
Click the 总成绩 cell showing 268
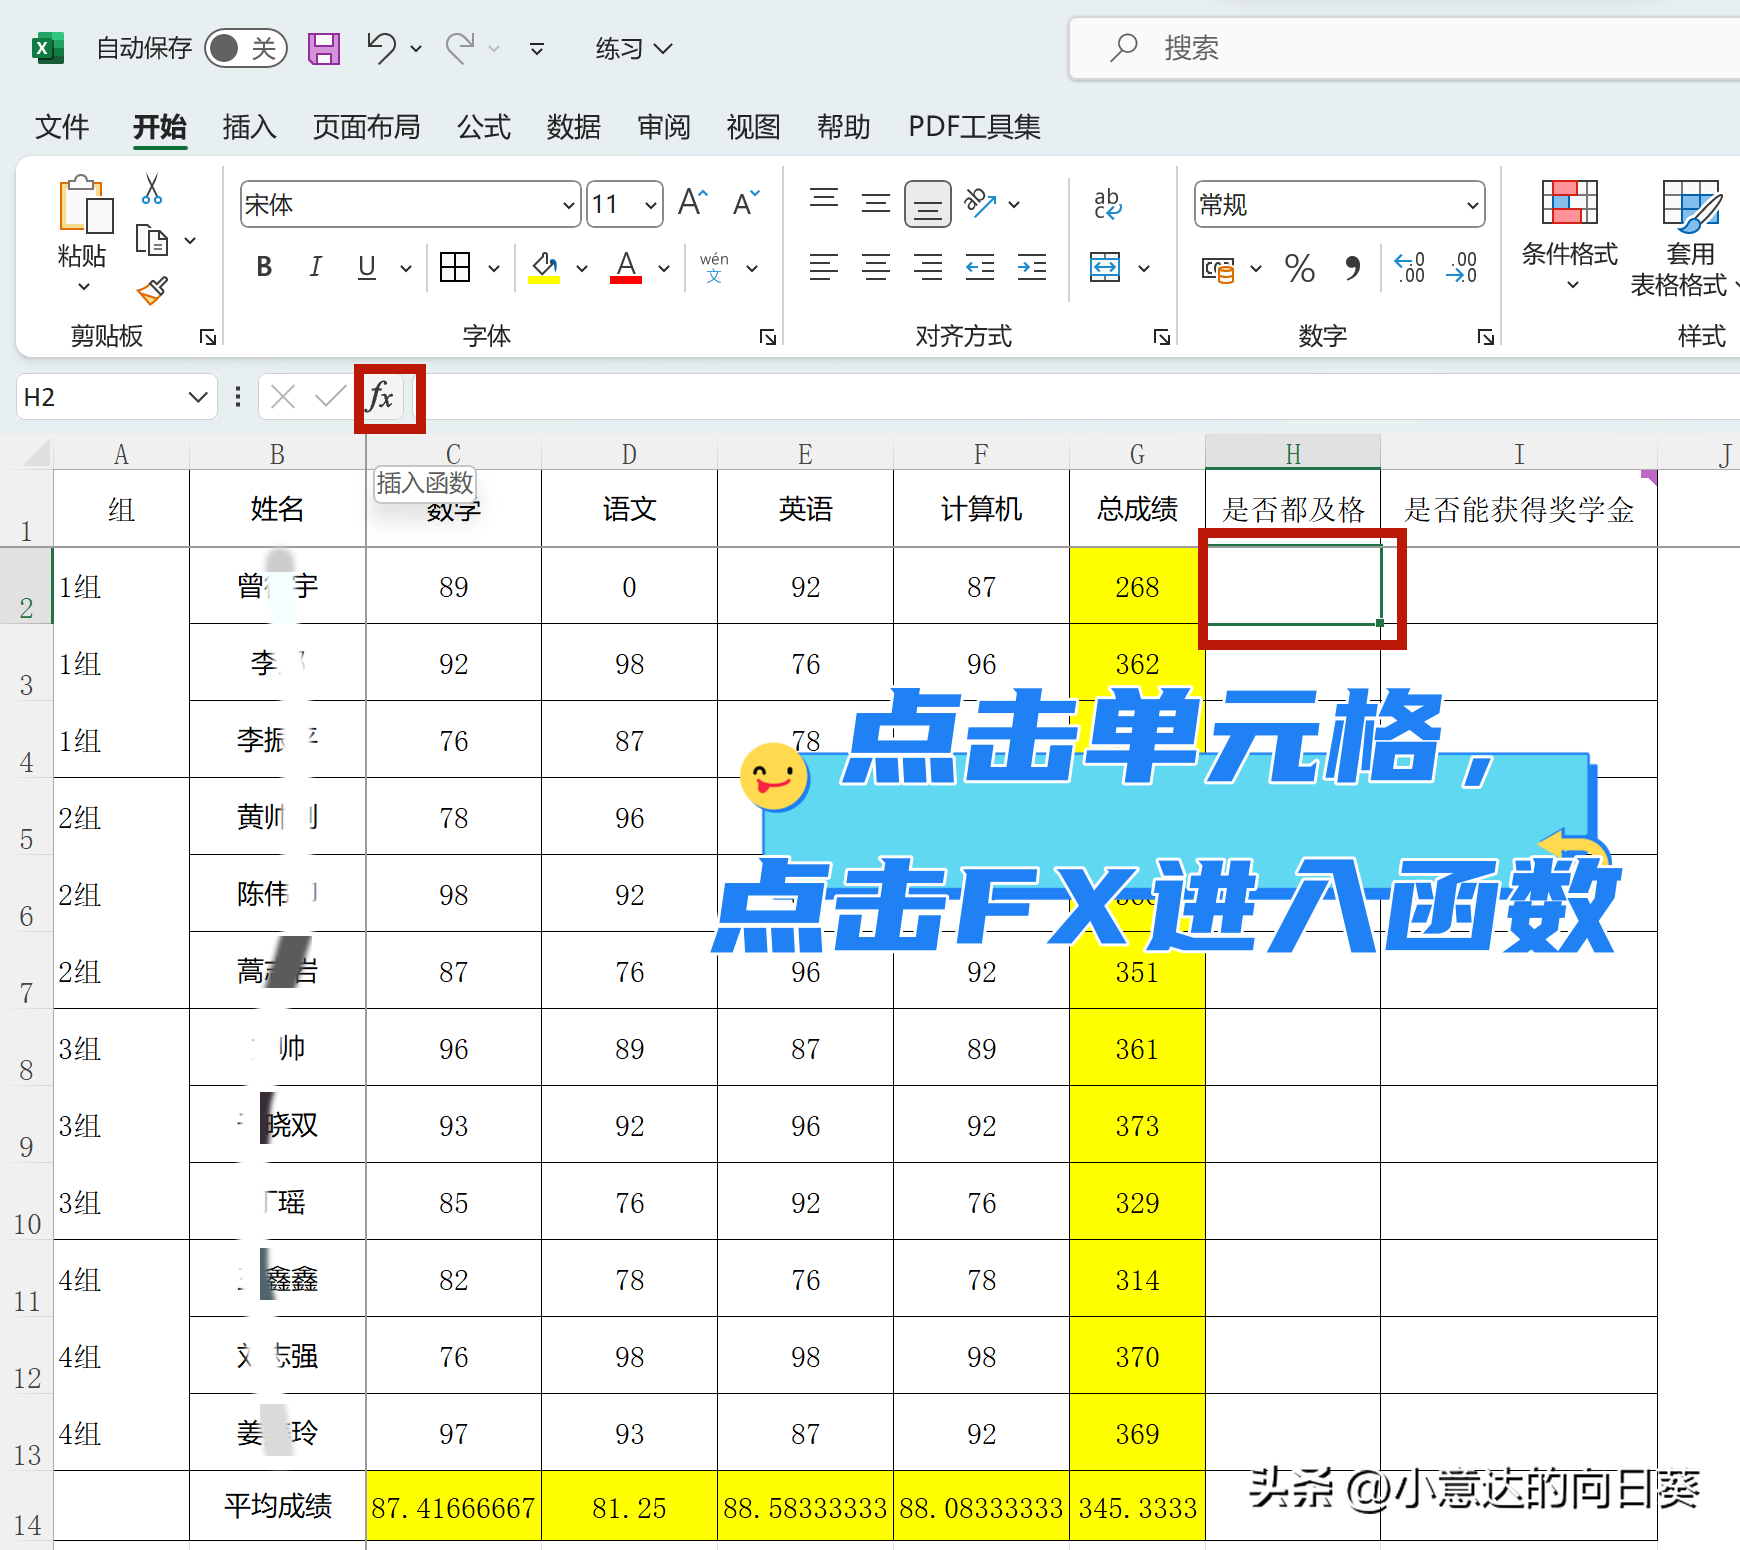[x=1137, y=586]
